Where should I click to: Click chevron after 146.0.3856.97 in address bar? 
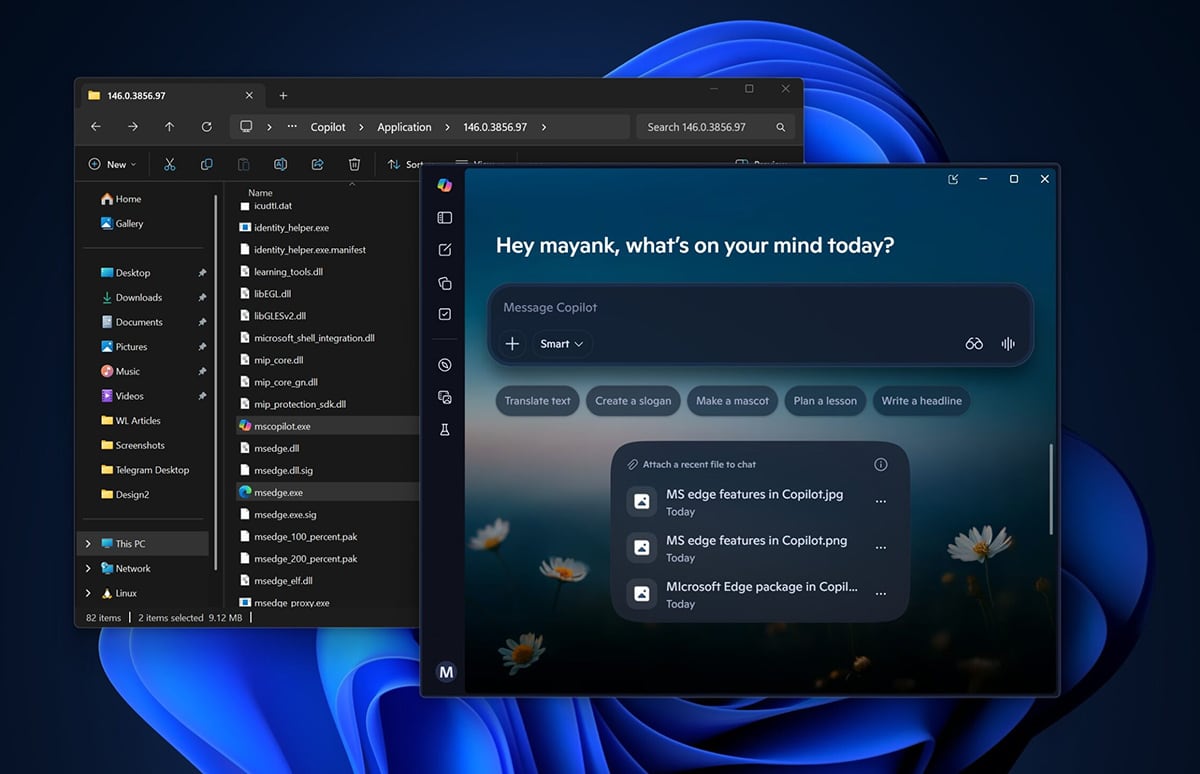[x=544, y=127]
